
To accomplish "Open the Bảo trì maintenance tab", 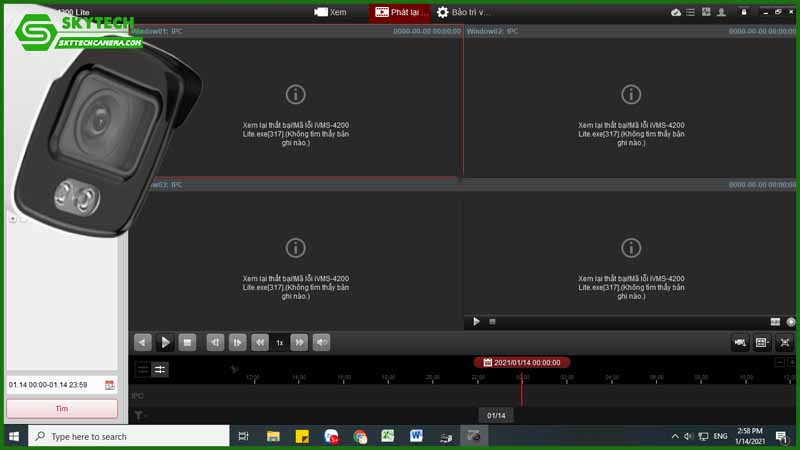I will (x=463, y=12).
